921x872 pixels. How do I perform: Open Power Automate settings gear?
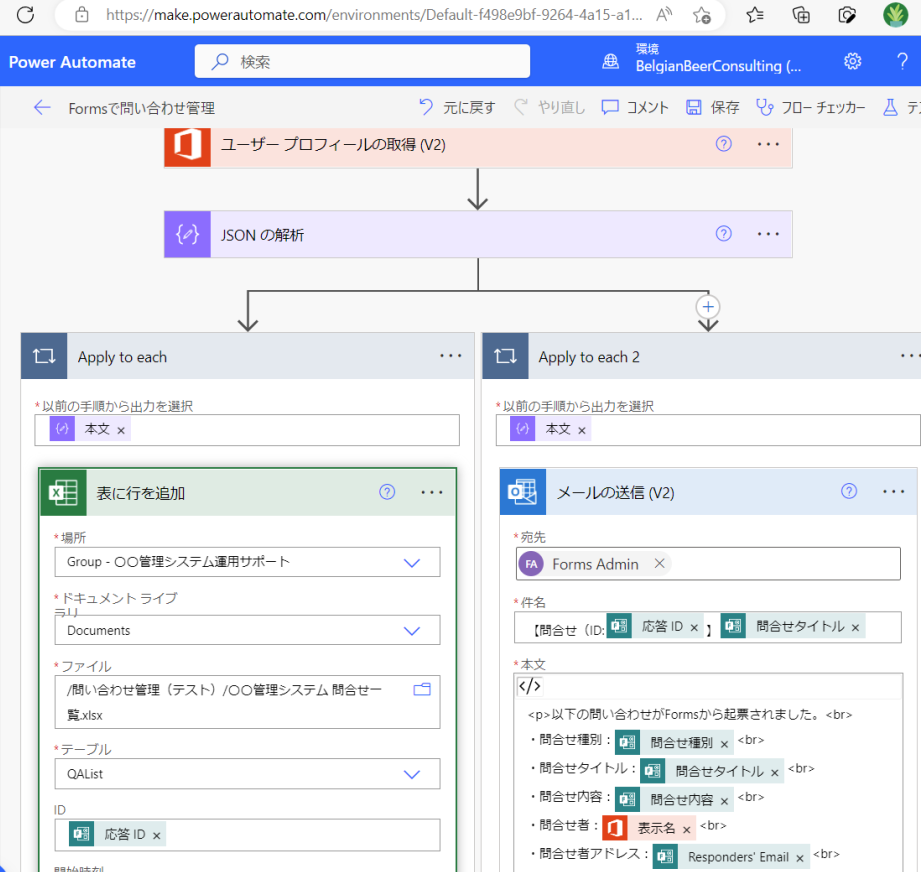pyautogui.click(x=852, y=61)
